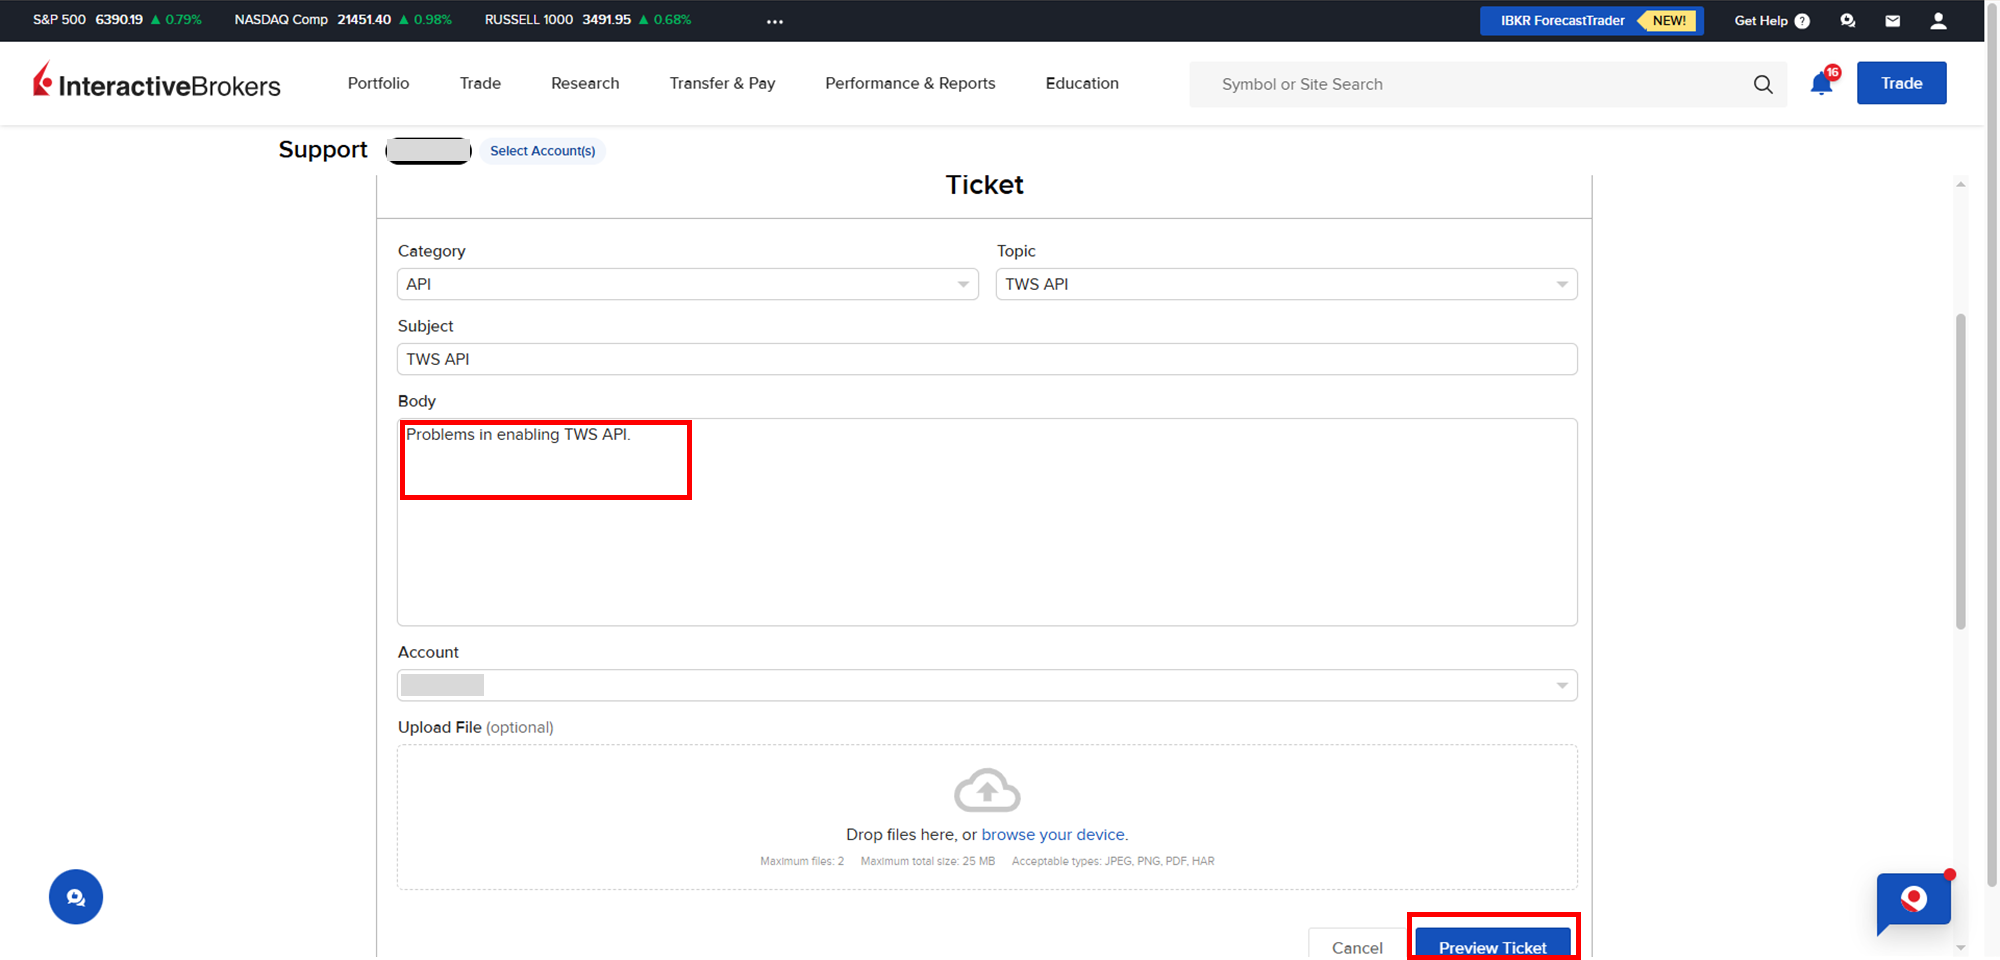The height and width of the screenshot is (960, 2000).
Task: Open the user profile icon
Action: click(1938, 21)
